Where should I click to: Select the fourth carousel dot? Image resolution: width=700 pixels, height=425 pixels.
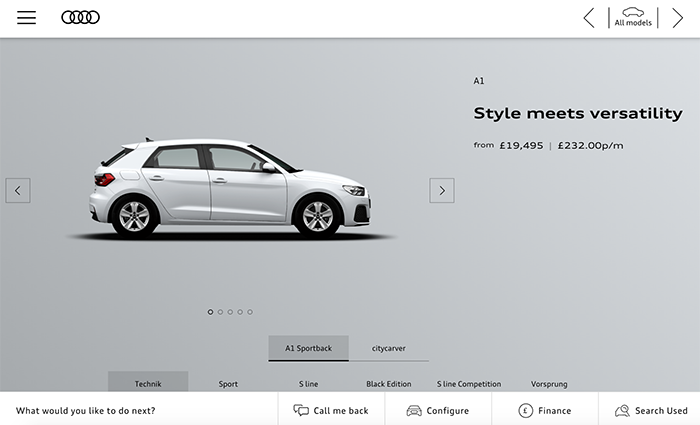(240, 312)
